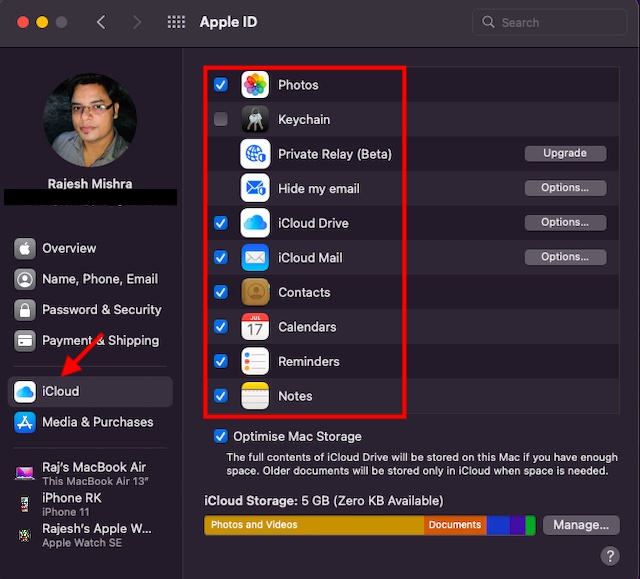Focus the Search input field
The width and height of the screenshot is (640, 579).
coord(549,22)
